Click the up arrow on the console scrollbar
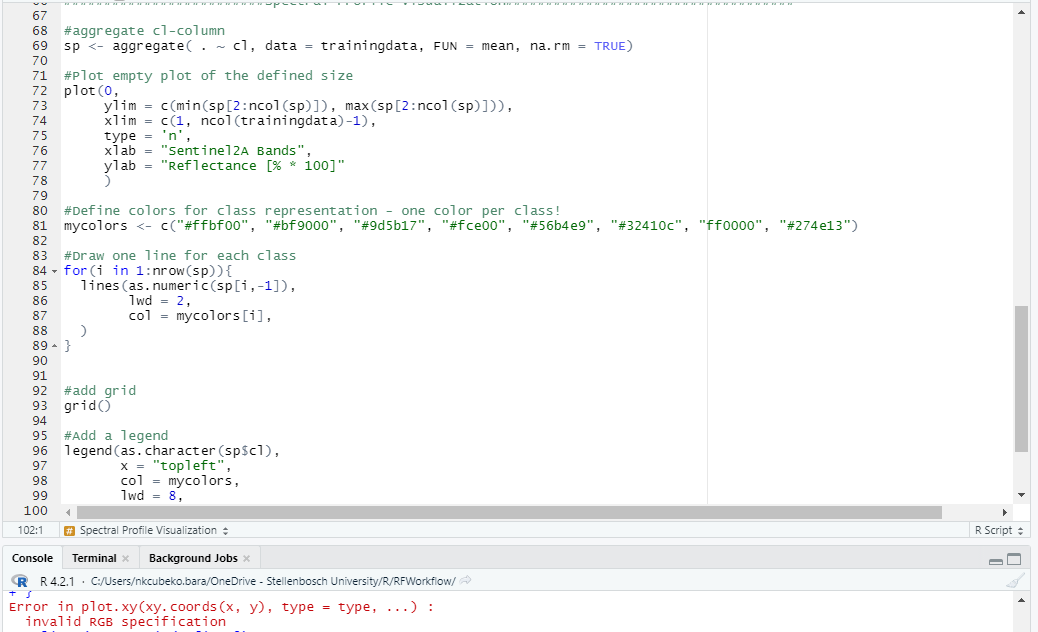The width and height of the screenshot is (1038, 632). [1021, 600]
